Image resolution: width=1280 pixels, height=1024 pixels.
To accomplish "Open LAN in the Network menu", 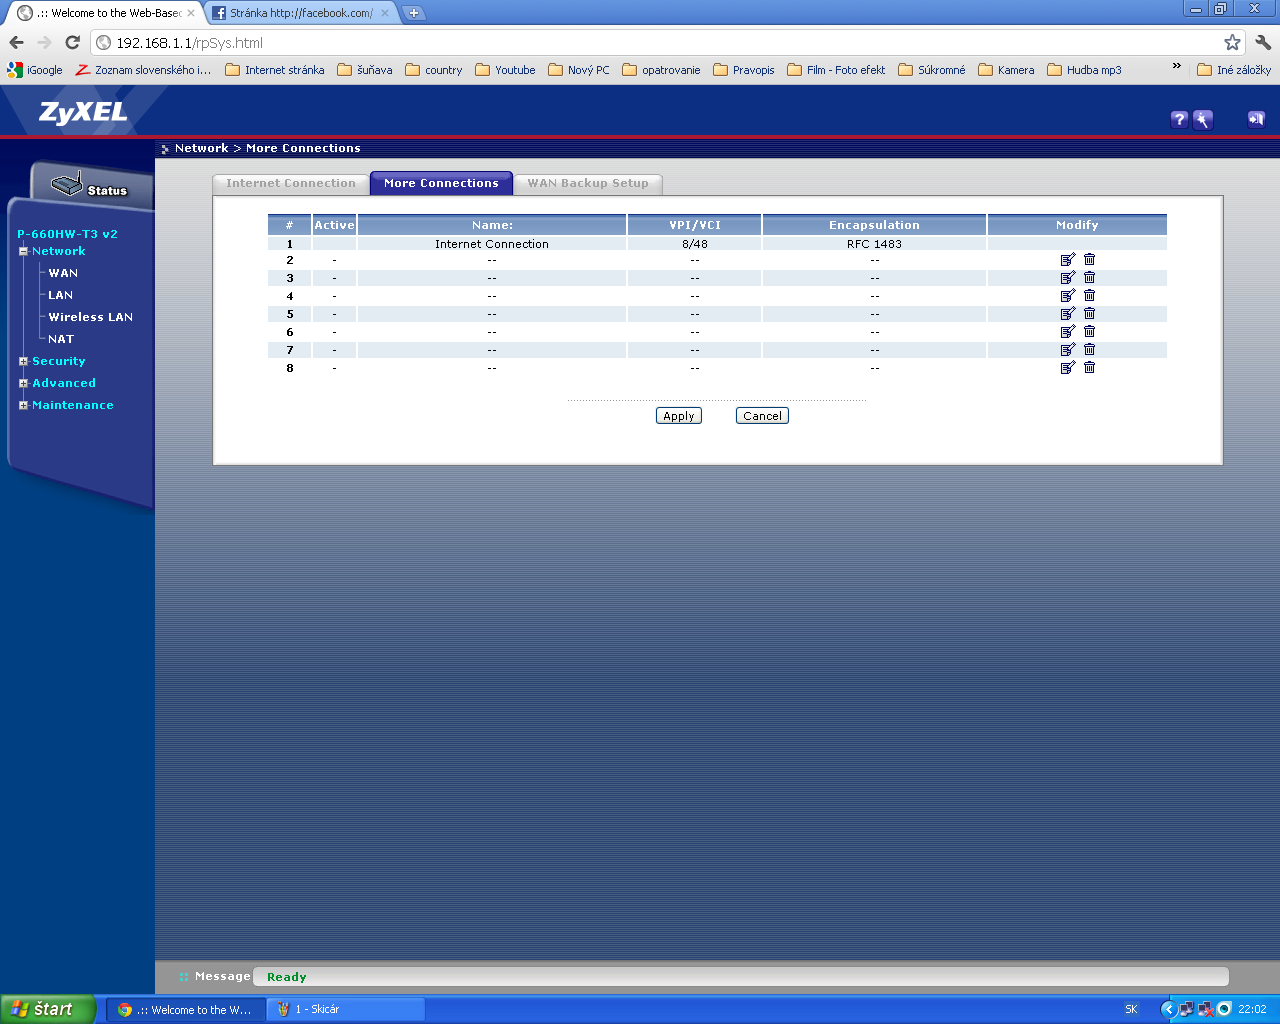I will click(x=61, y=295).
